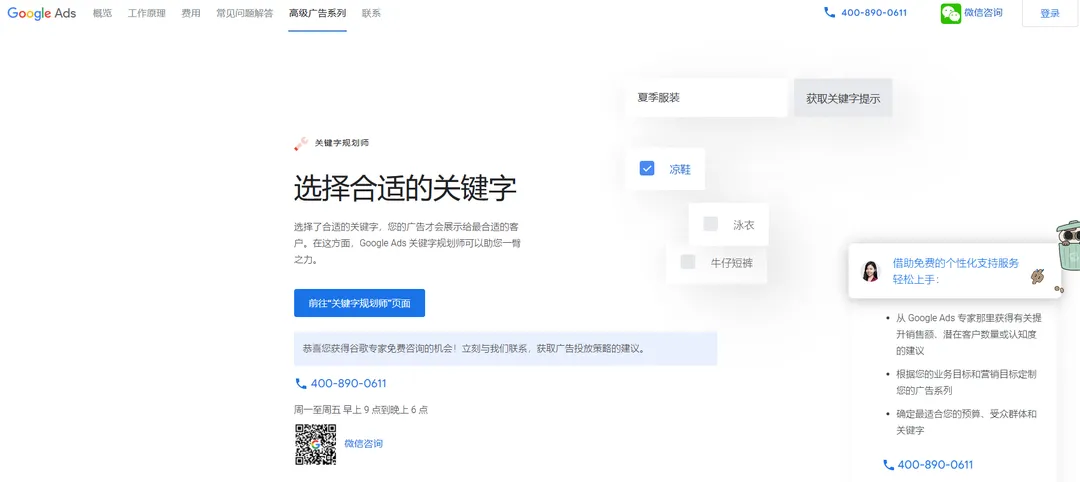Image resolution: width=1080 pixels, height=482 pixels.
Task: Click the 获取关键字提示 button
Action: pos(843,98)
